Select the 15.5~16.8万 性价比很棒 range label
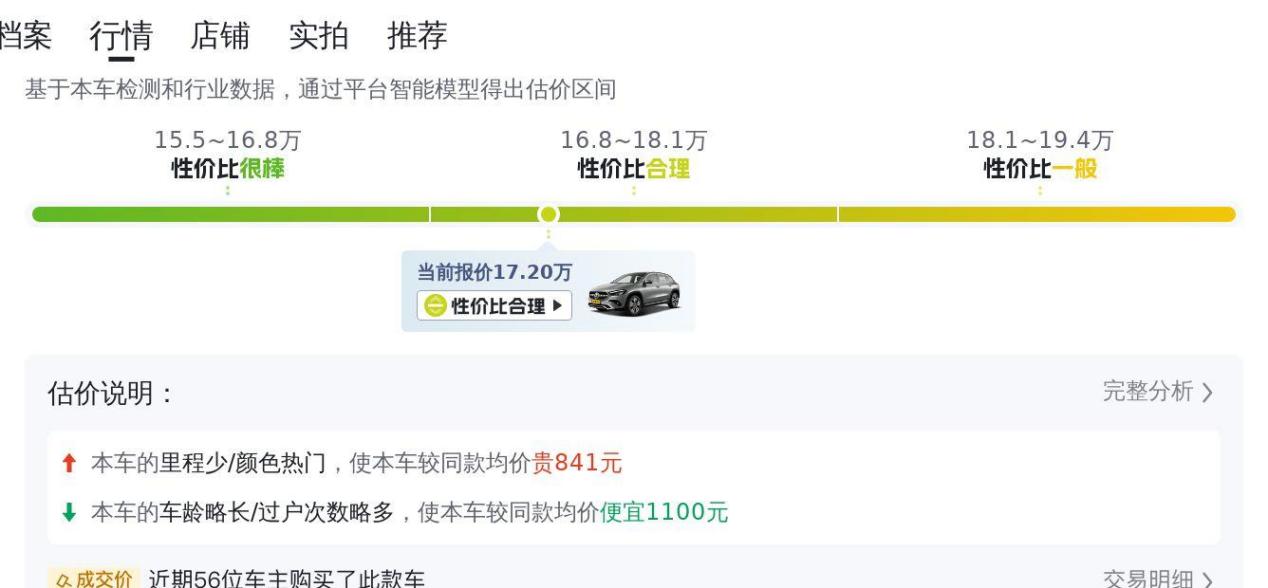The width and height of the screenshot is (1268, 588). click(x=228, y=155)
